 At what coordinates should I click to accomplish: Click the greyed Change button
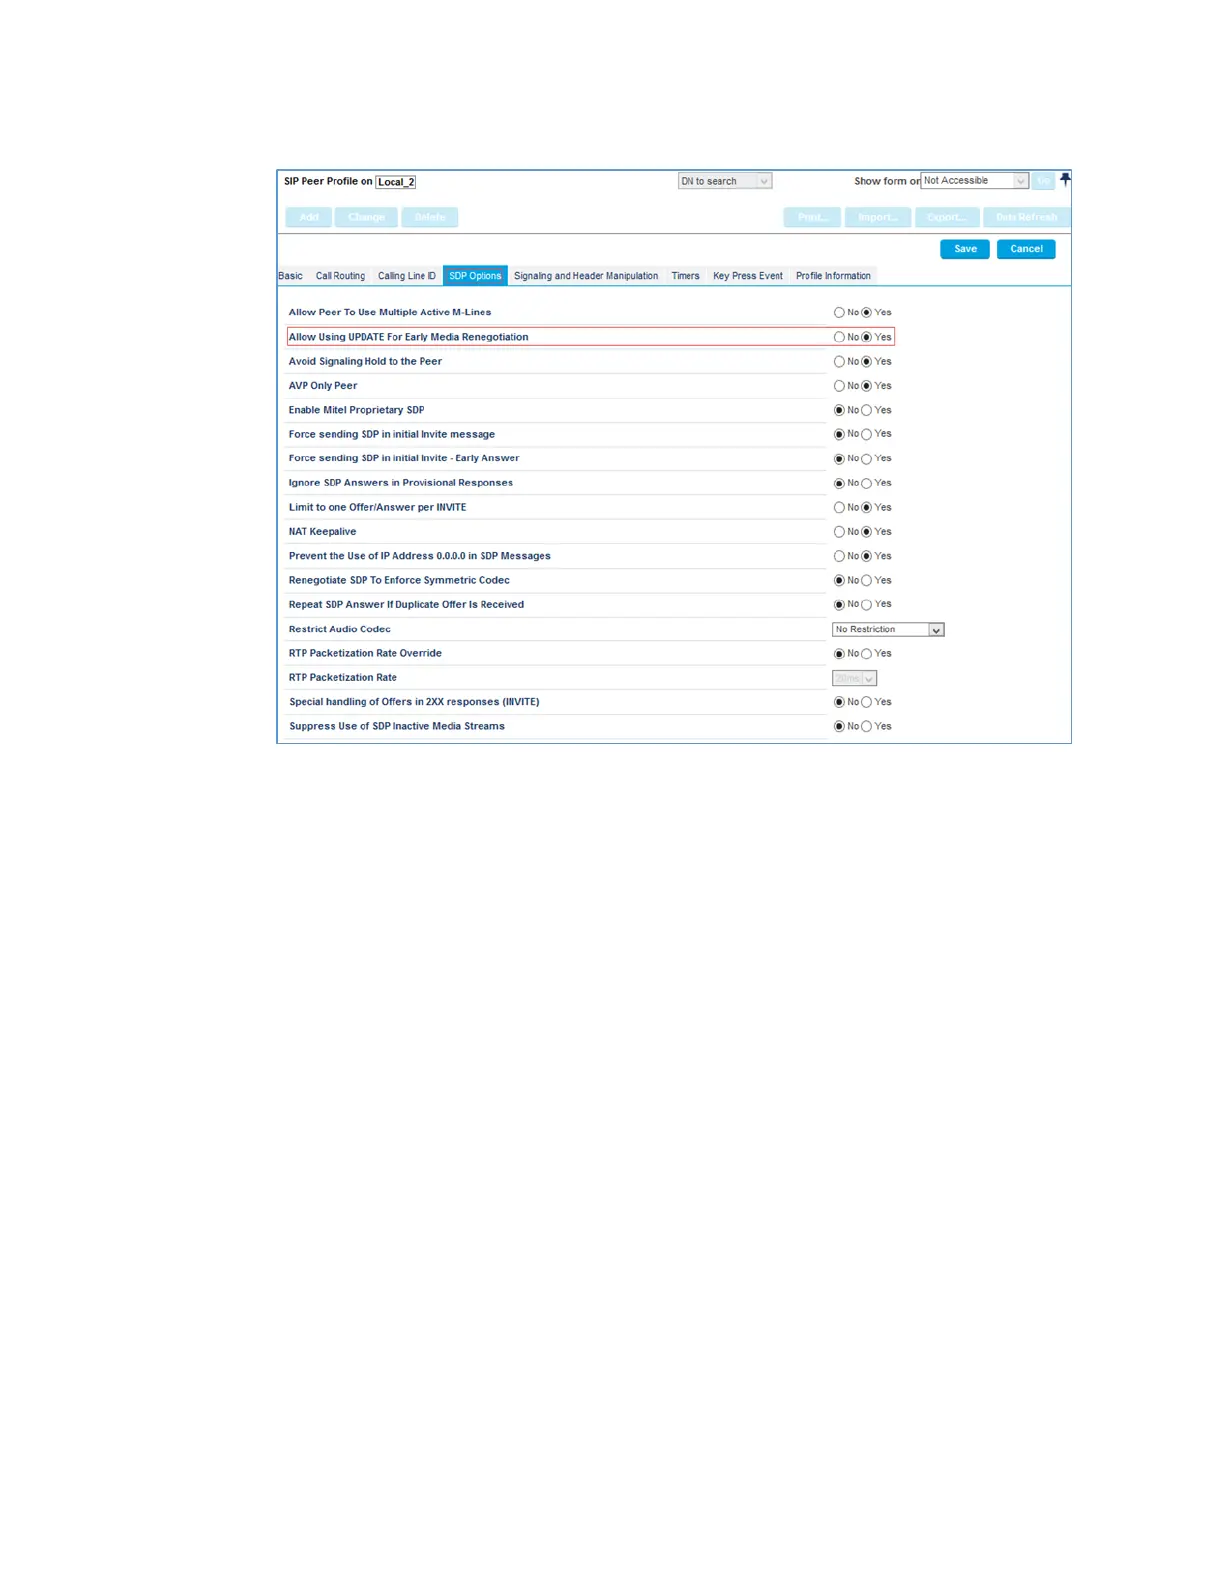(x=366, y=217)
